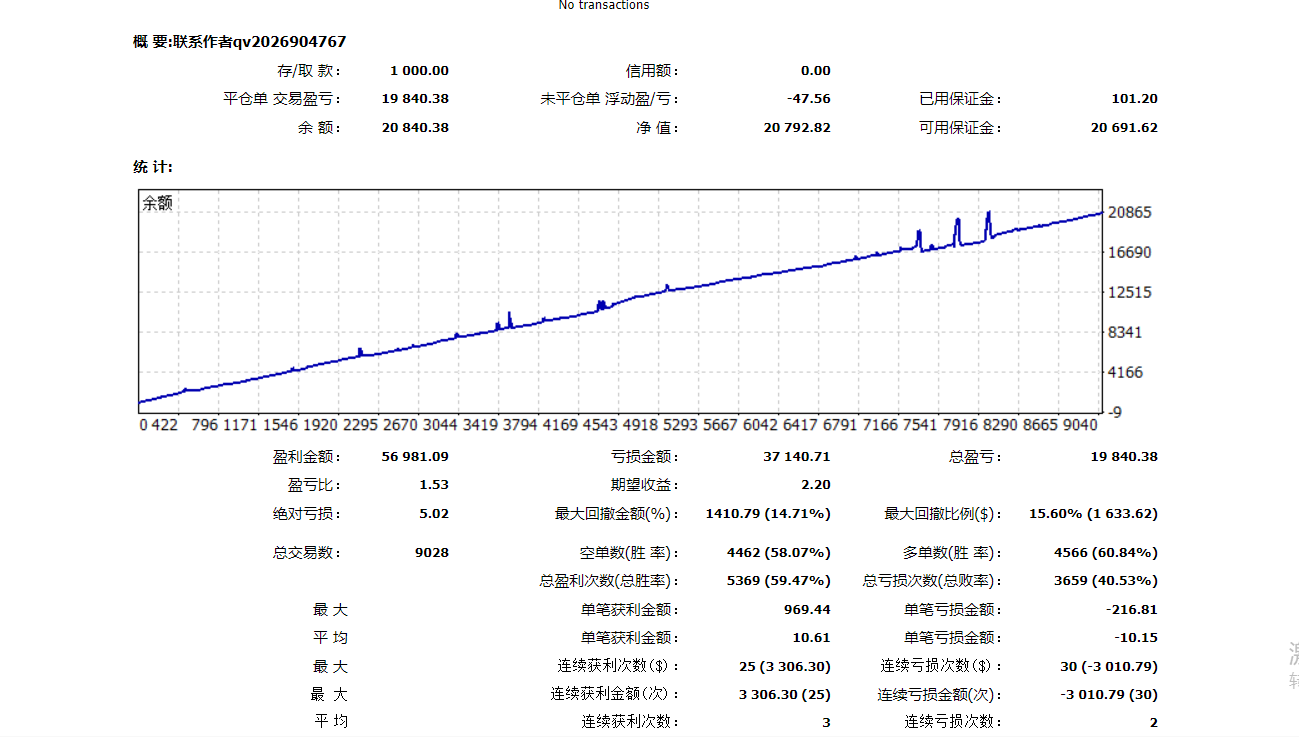The height and width of the screenshot is (737, 1299).
Task: Click expected payoff value 2.20
Action: pyautogui.click(x=816, y=484)
